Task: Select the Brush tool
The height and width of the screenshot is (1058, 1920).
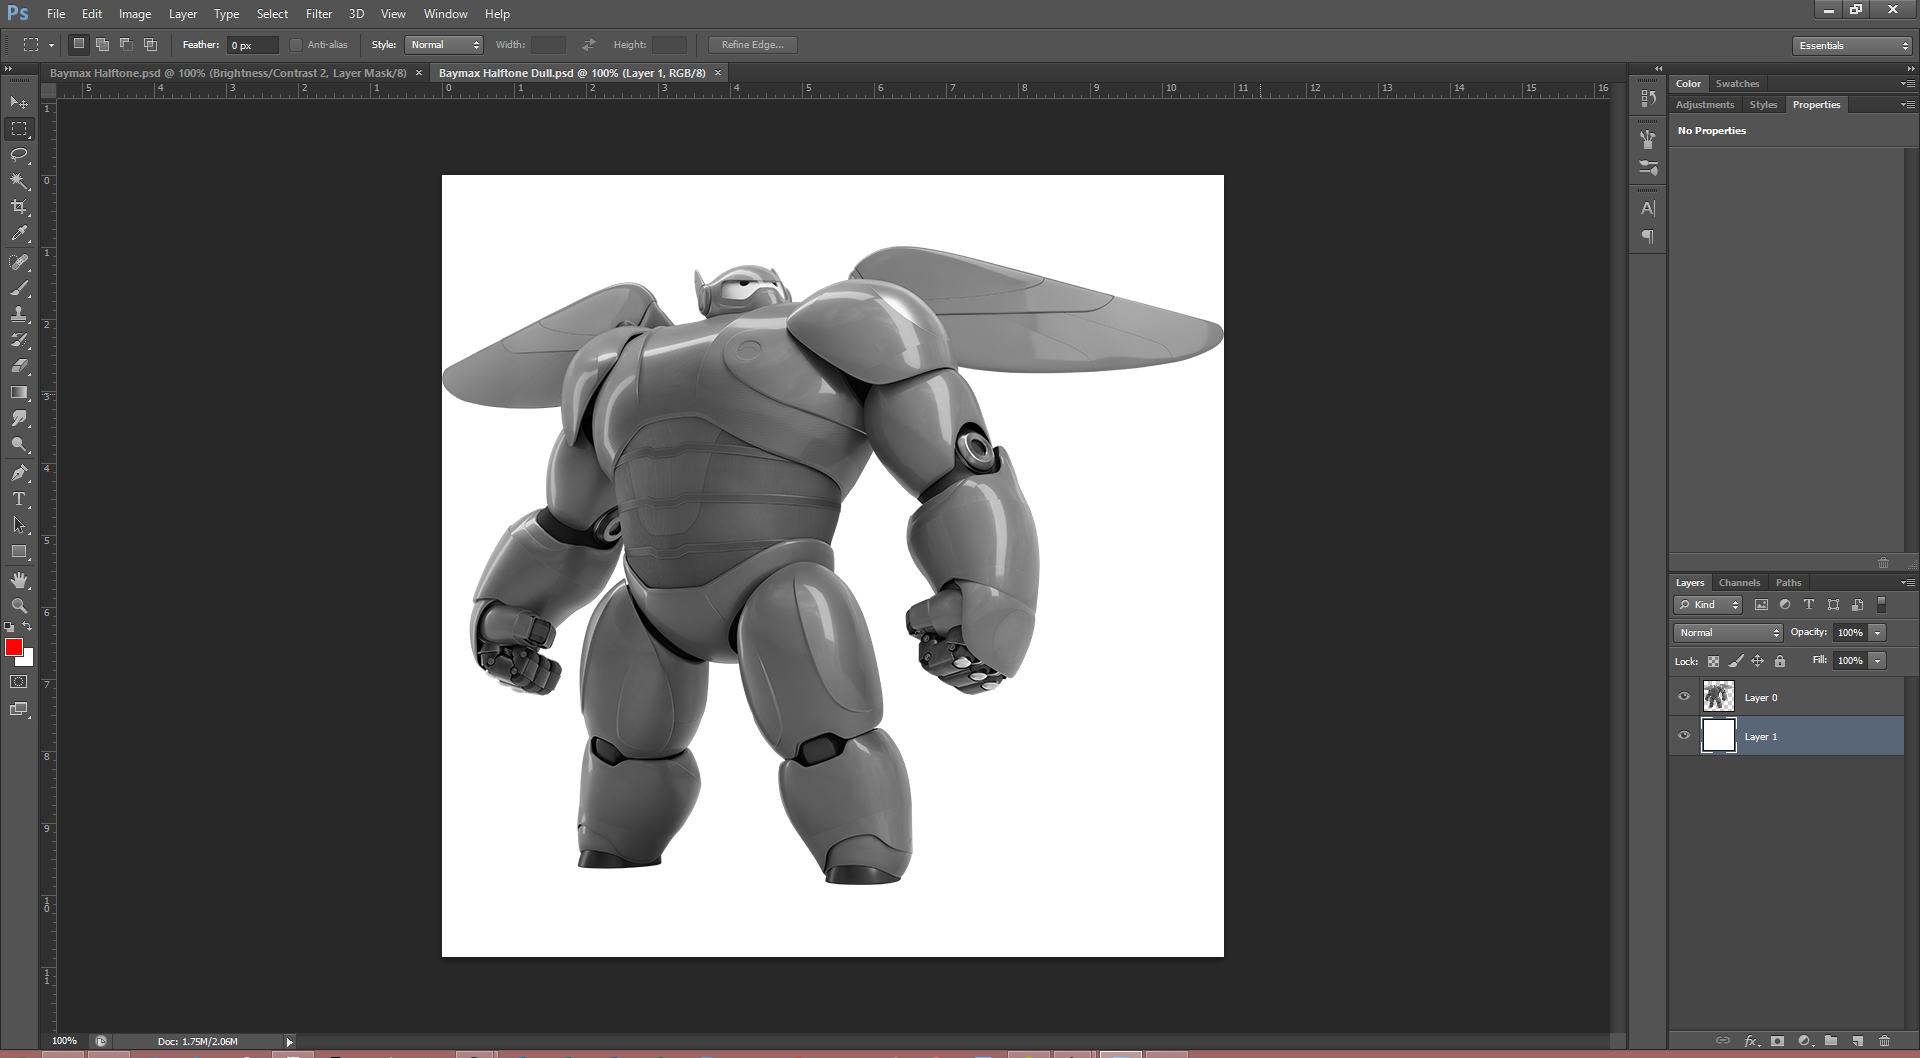Action: 19,288
